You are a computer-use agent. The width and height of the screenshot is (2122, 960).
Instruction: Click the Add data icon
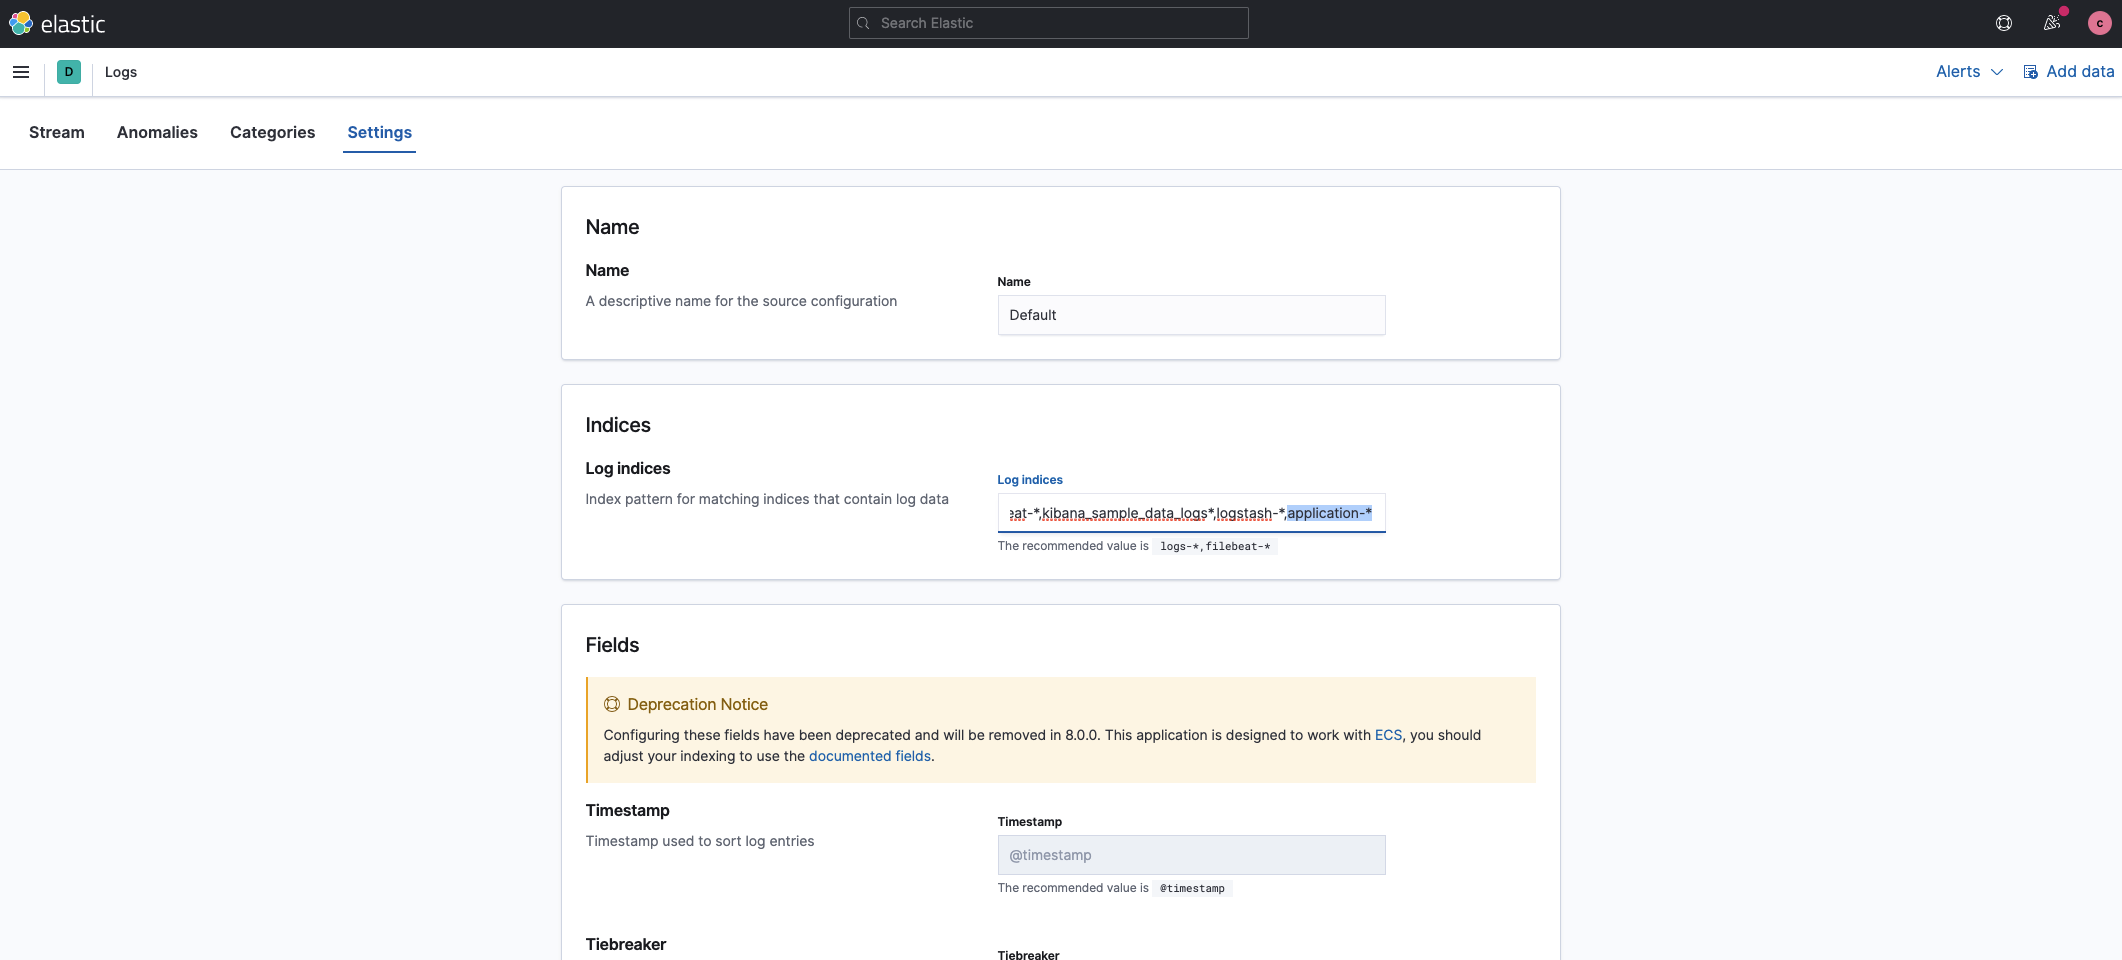click(x=2031, y=72)
